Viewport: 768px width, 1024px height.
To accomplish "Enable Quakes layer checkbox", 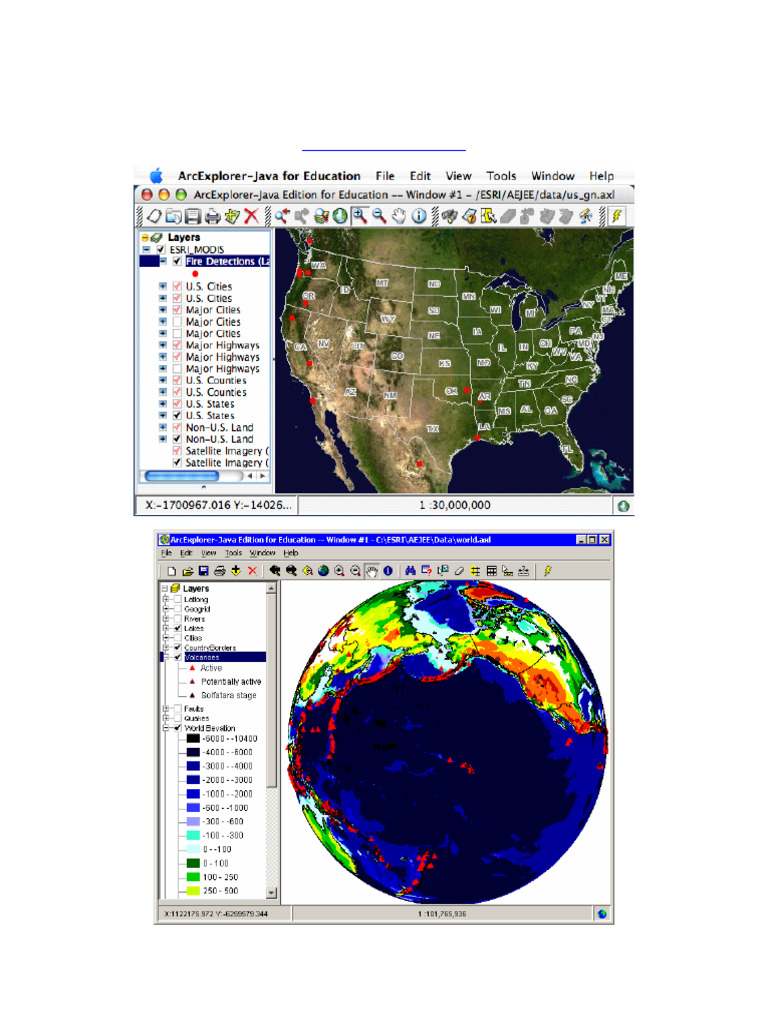I will (x=178, y=718).
